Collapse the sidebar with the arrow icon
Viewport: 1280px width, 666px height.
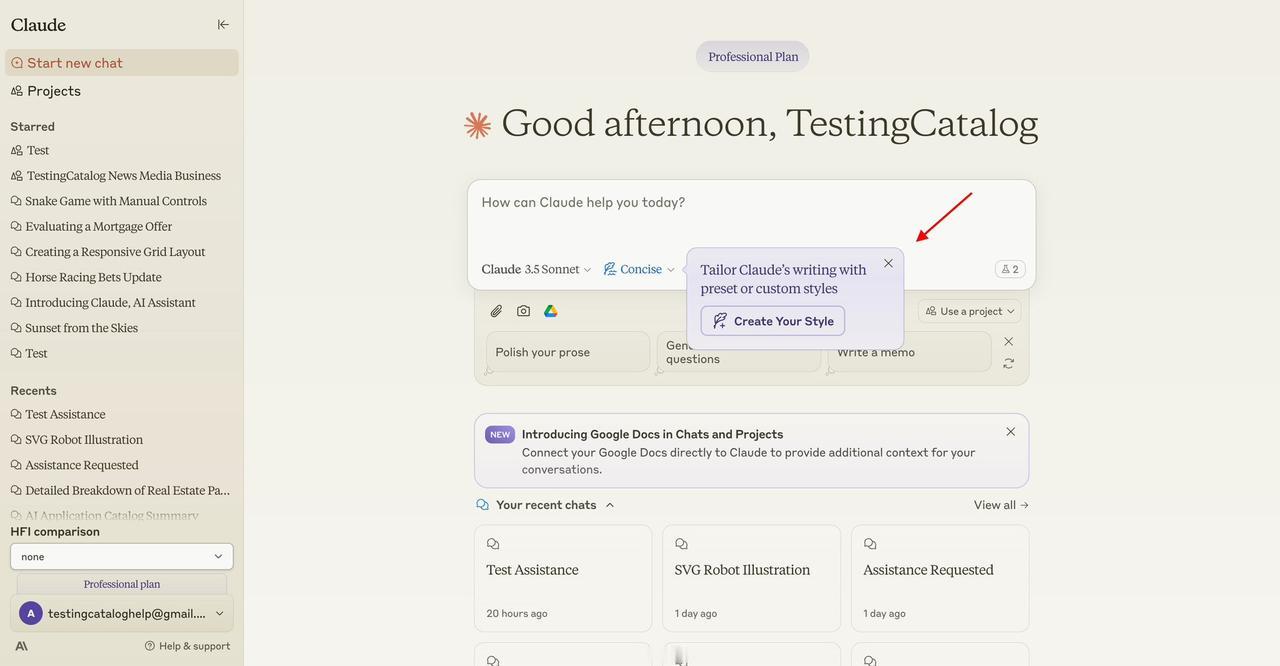[x=223, y=25]
